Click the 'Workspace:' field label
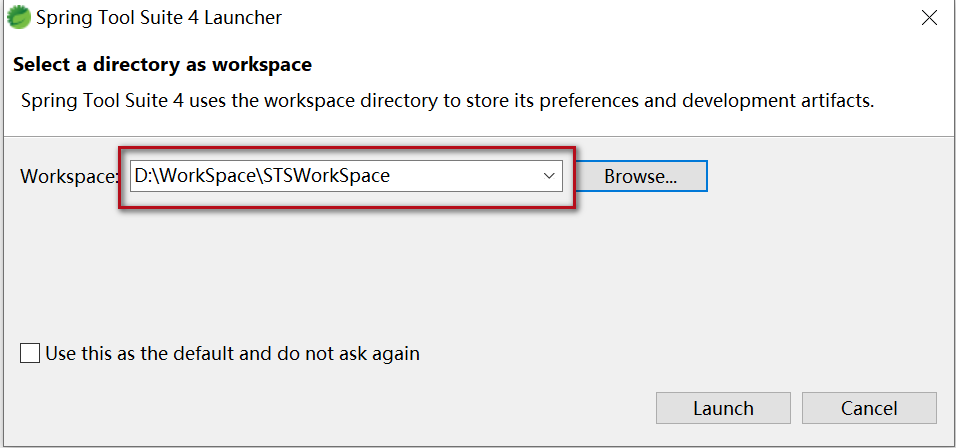This screenshot has width=956, height=448. click(x=68, y=176)
